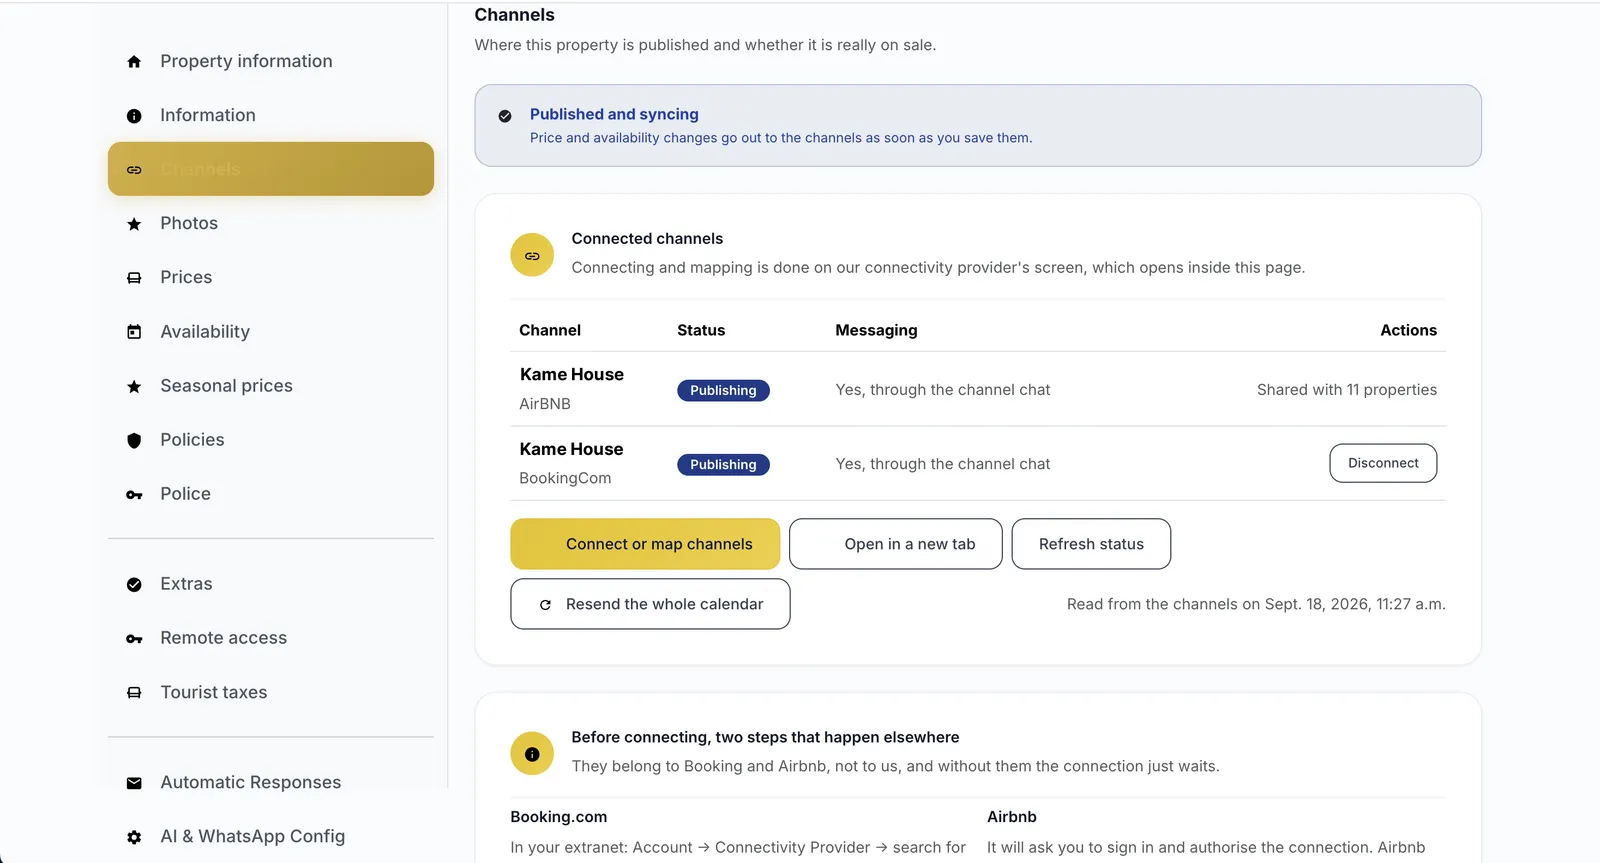
Task: Click the envelope icon beside Automatic Responses
Action: point(134,783)
